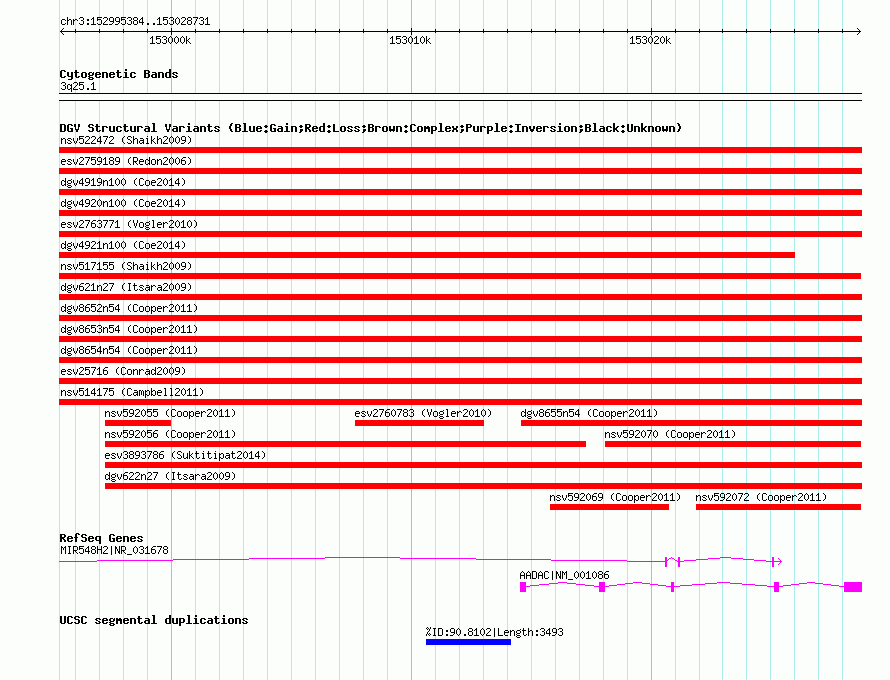Screen dimensions: 890x680
Task: Select the dgv8652n54 (Cooper2011) label
Action: [129, 308]
